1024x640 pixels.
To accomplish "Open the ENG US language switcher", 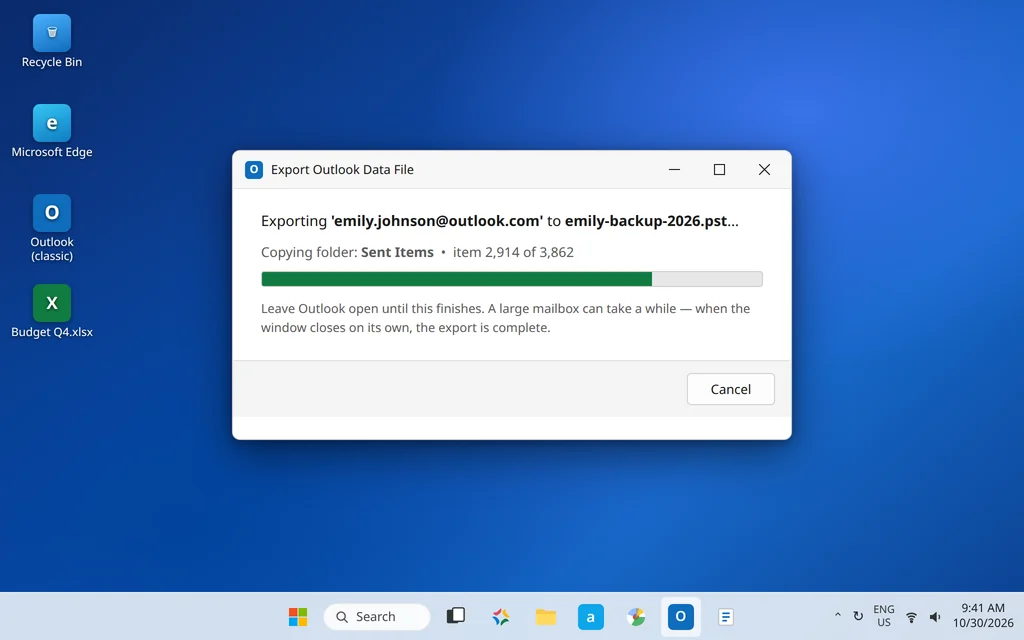I will (884, 616).
